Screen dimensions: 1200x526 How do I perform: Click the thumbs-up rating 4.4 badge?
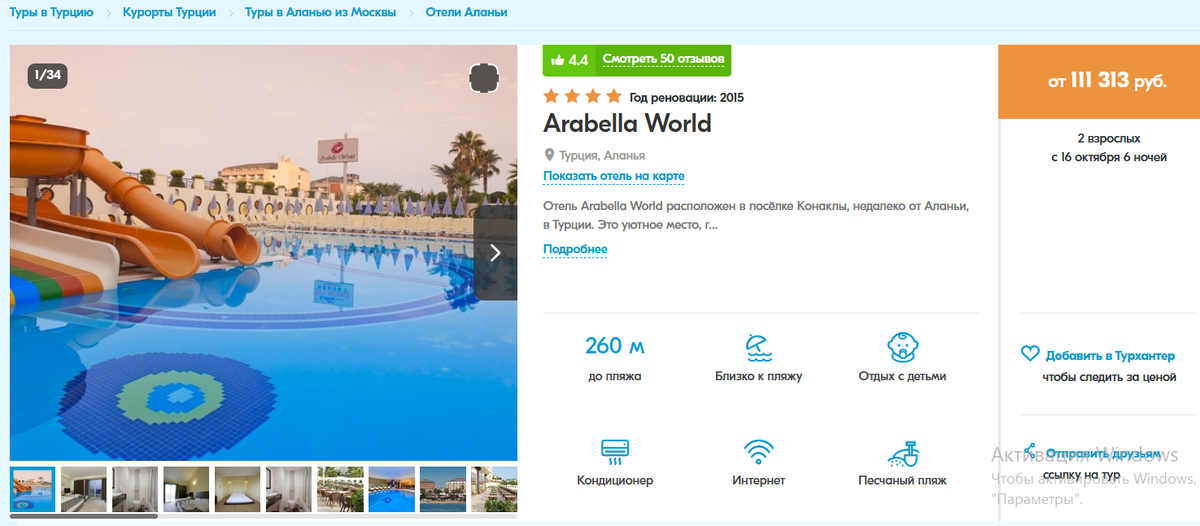(x=569, y=60)
